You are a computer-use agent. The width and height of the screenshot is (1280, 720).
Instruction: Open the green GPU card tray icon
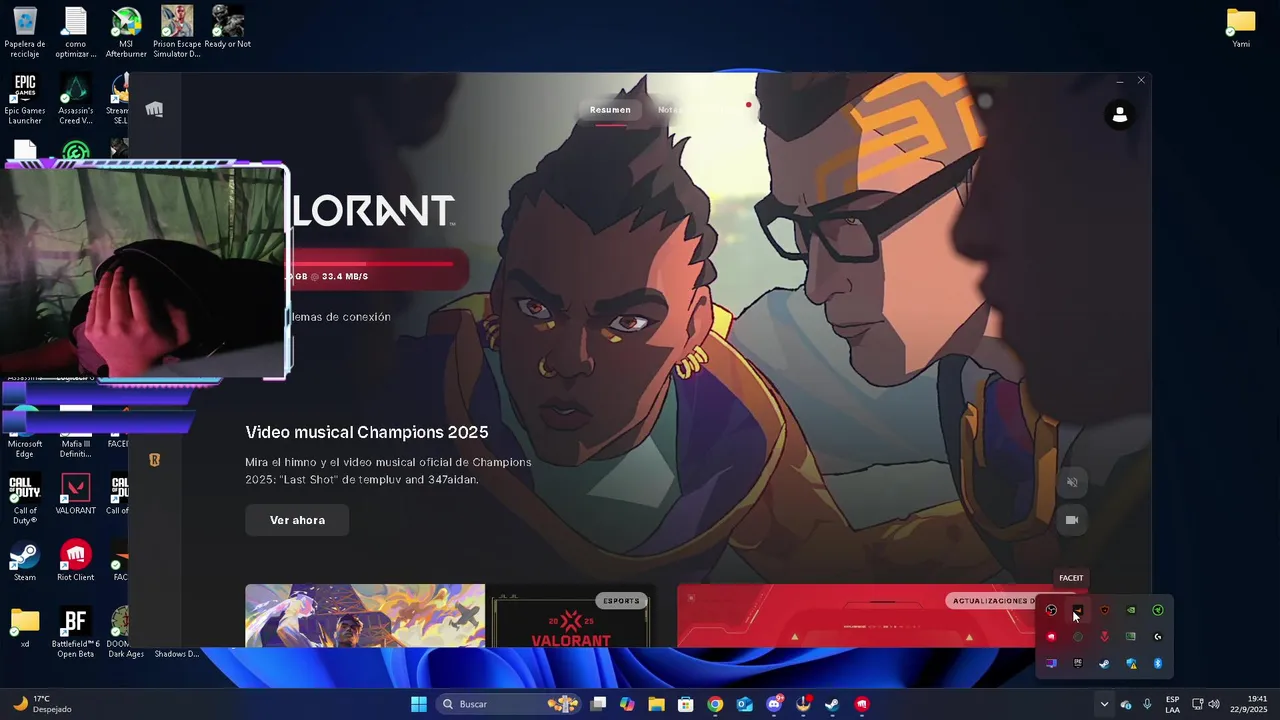click(1131, 637)
